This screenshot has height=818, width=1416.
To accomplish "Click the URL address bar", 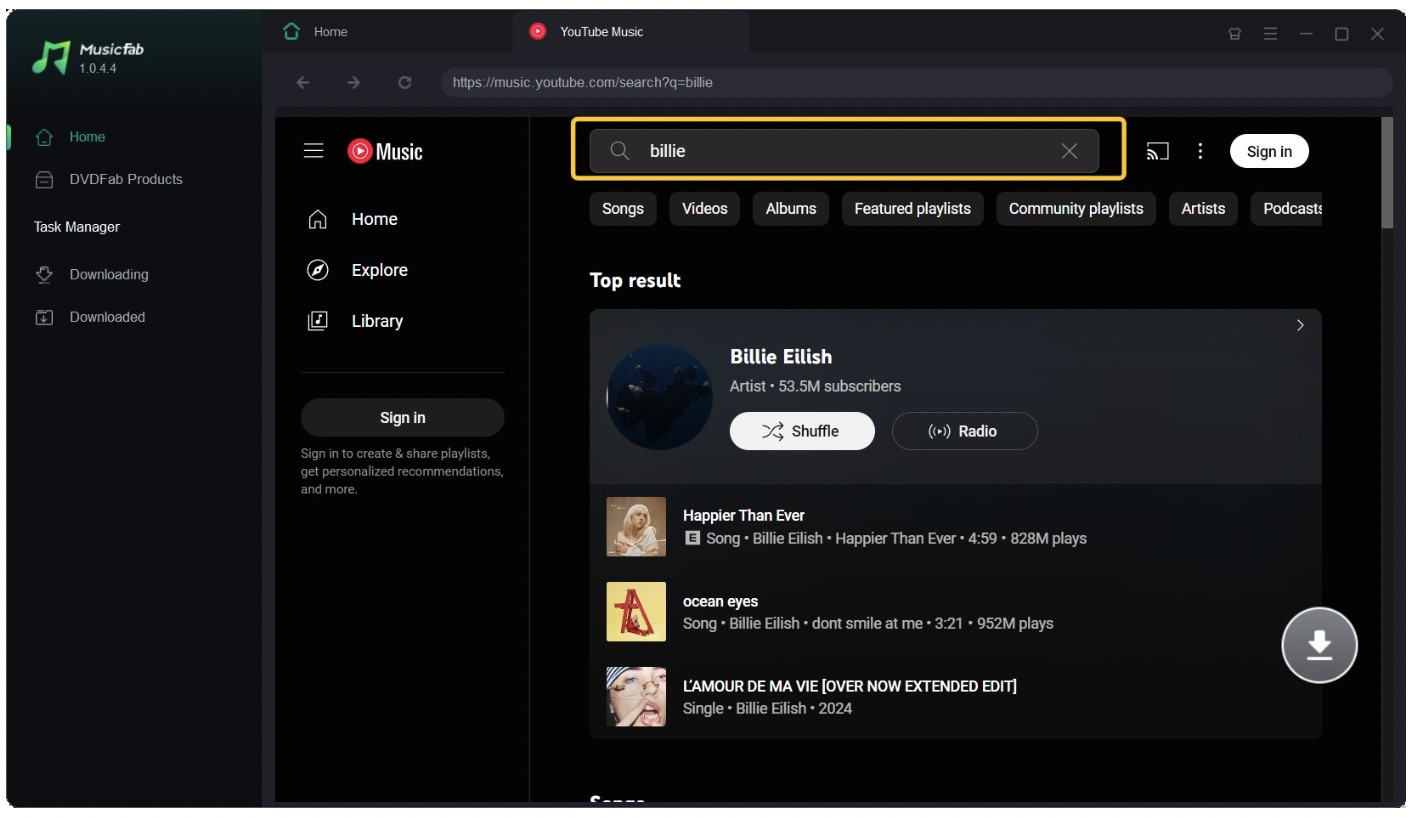I will 916,83.
